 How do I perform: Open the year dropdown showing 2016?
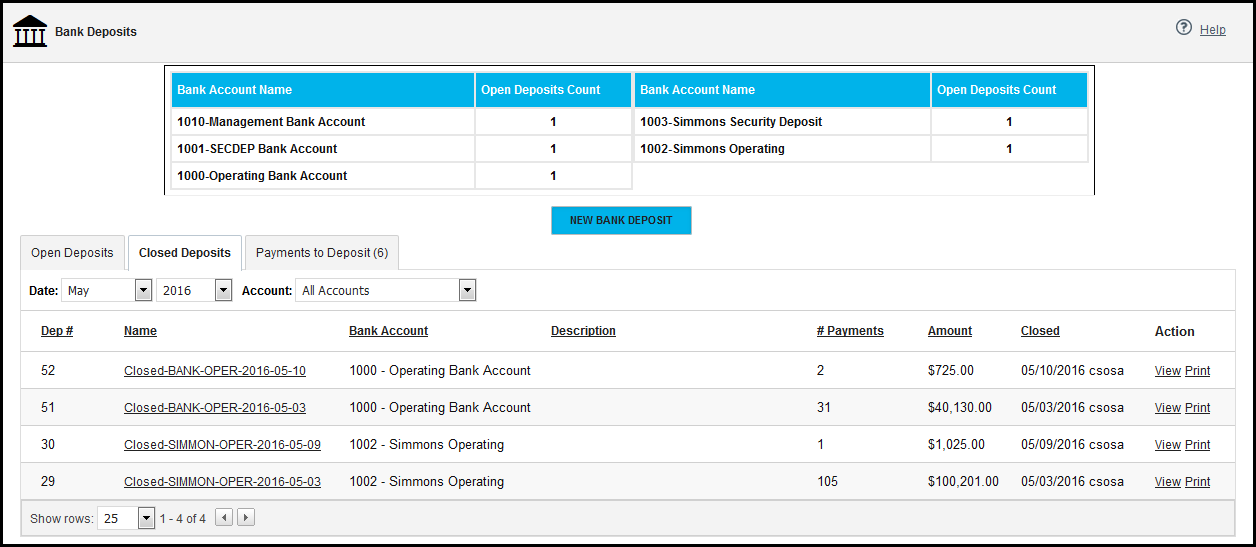(195, 290)
